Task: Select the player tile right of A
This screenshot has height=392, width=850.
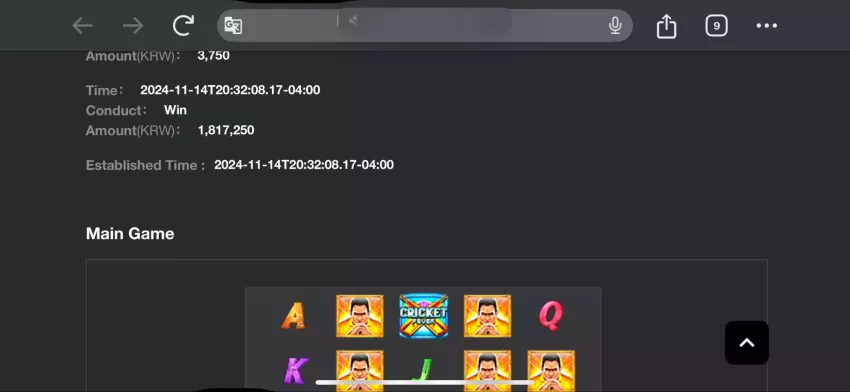Action: point(359,316)
